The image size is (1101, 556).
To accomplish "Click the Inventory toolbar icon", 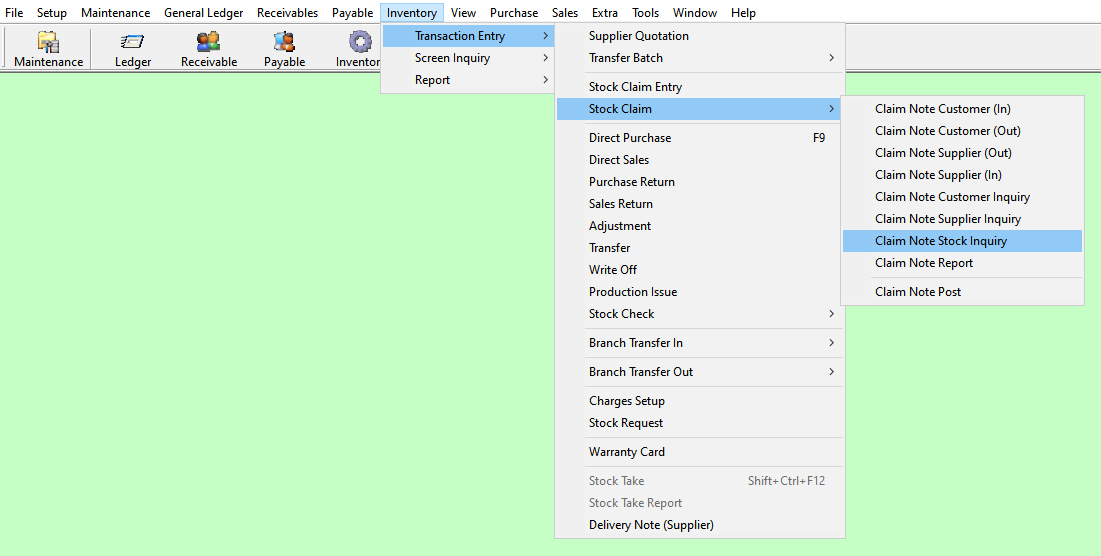I will (359, 48).
